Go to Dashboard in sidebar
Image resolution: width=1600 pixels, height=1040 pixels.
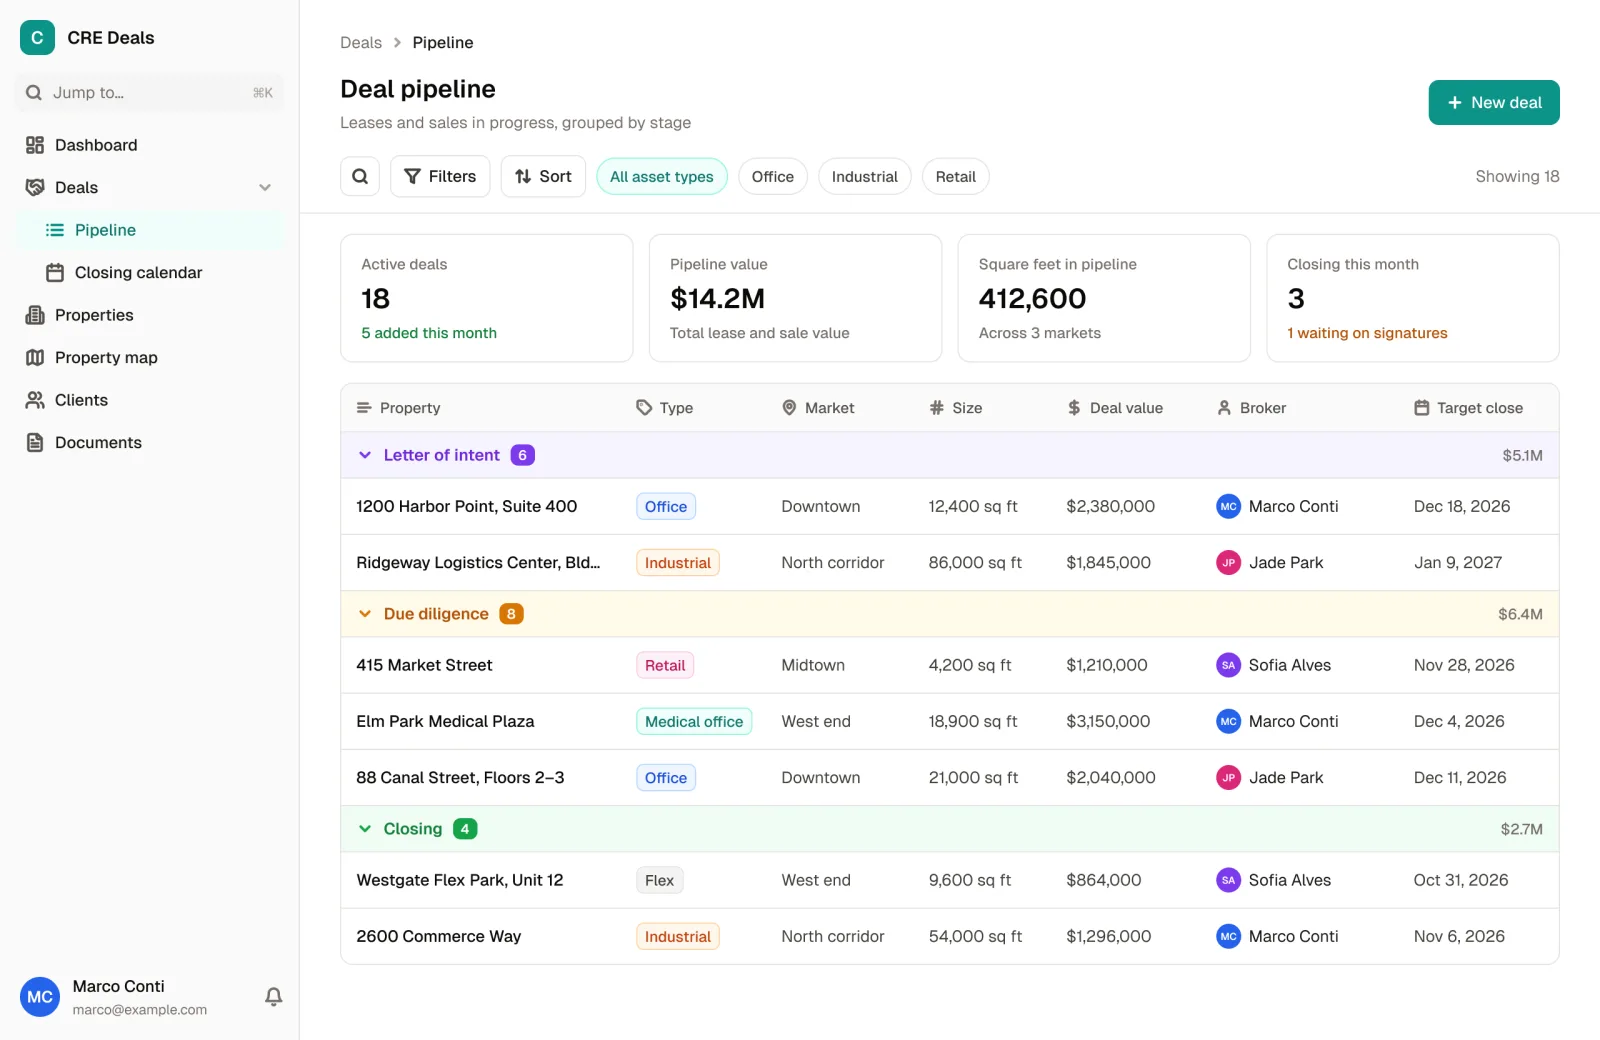coord(149,145)
